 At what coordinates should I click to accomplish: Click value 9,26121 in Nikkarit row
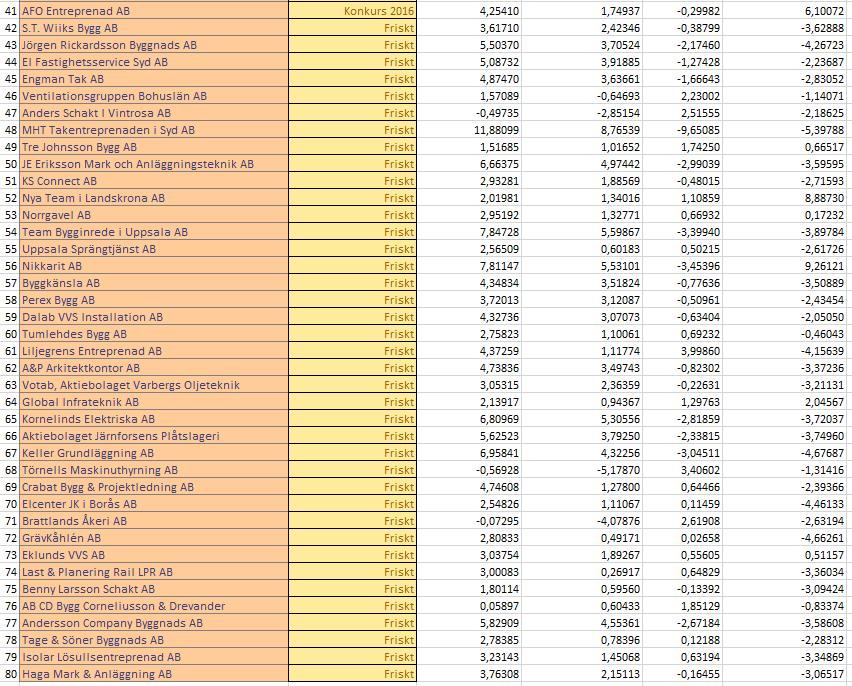784,266
